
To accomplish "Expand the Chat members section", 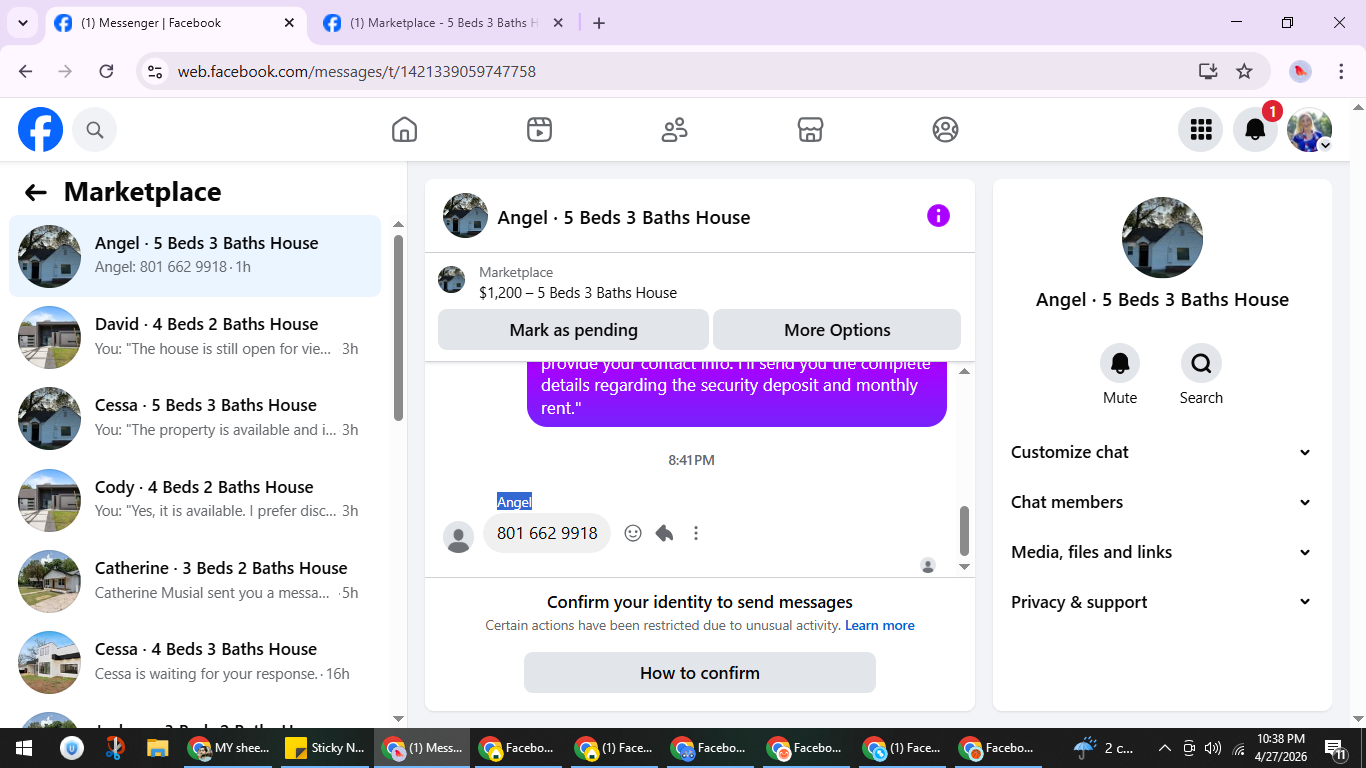I will (1162, 502).
